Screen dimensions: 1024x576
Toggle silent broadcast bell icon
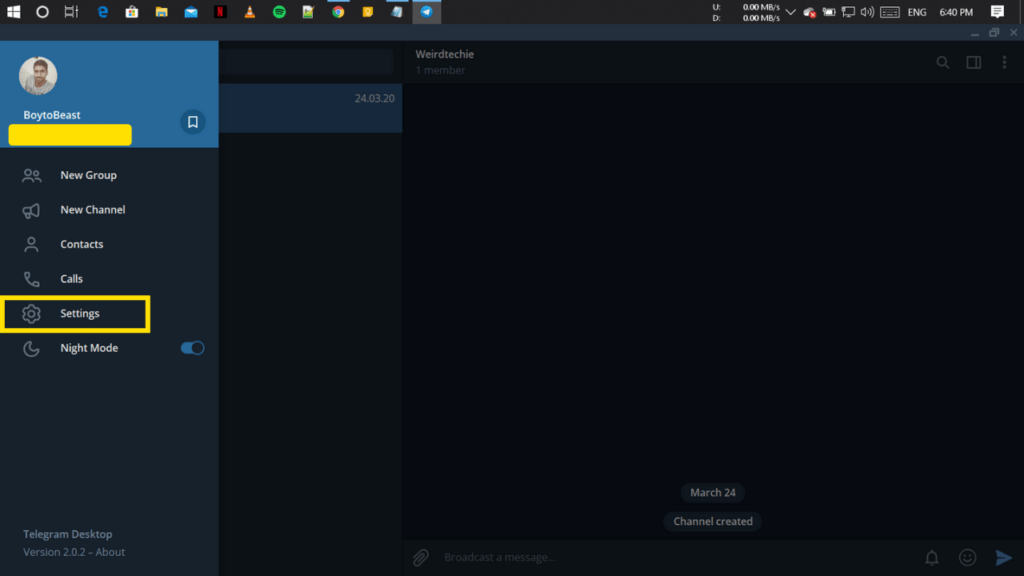coord(932,557)
